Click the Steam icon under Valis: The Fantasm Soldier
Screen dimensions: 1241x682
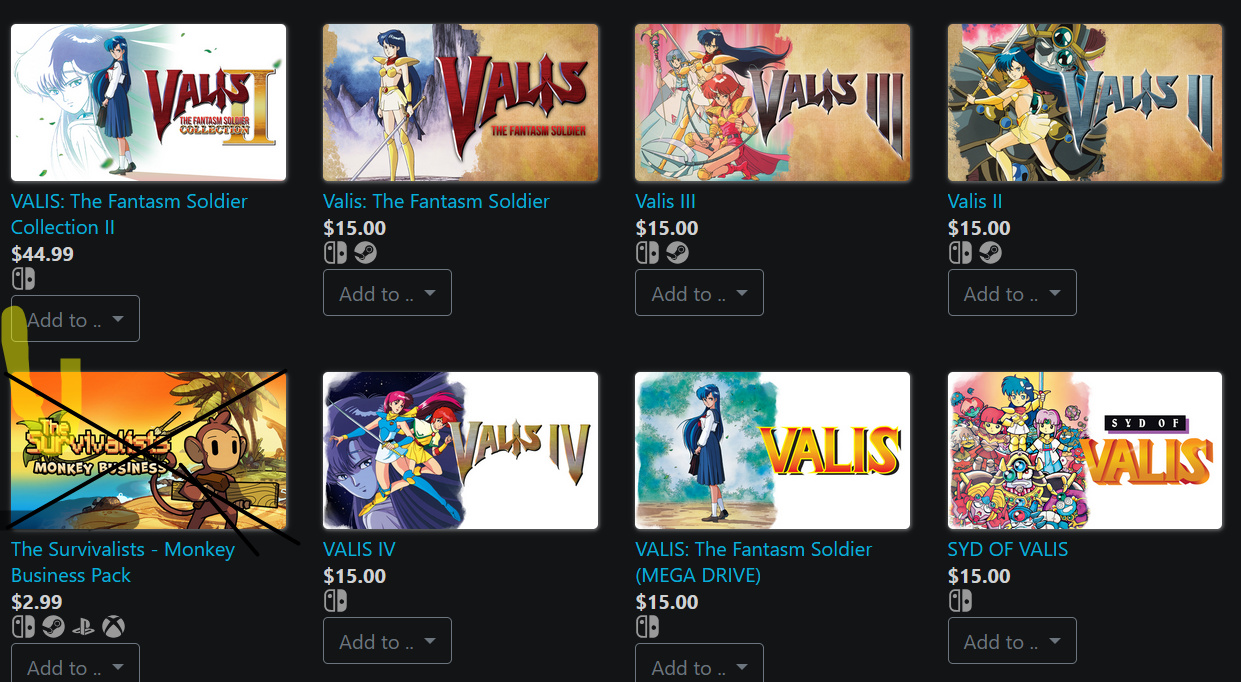[365, 253]
